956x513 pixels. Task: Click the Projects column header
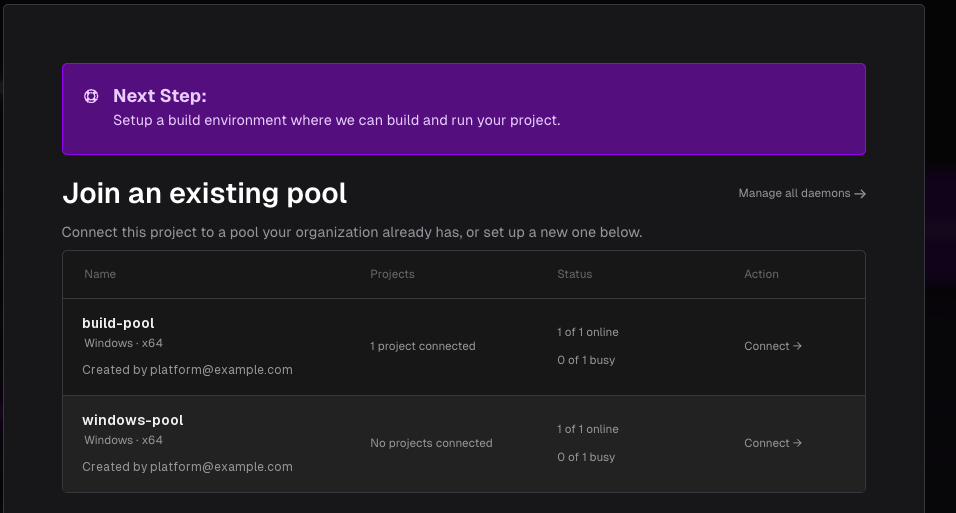tap(392, 274)
